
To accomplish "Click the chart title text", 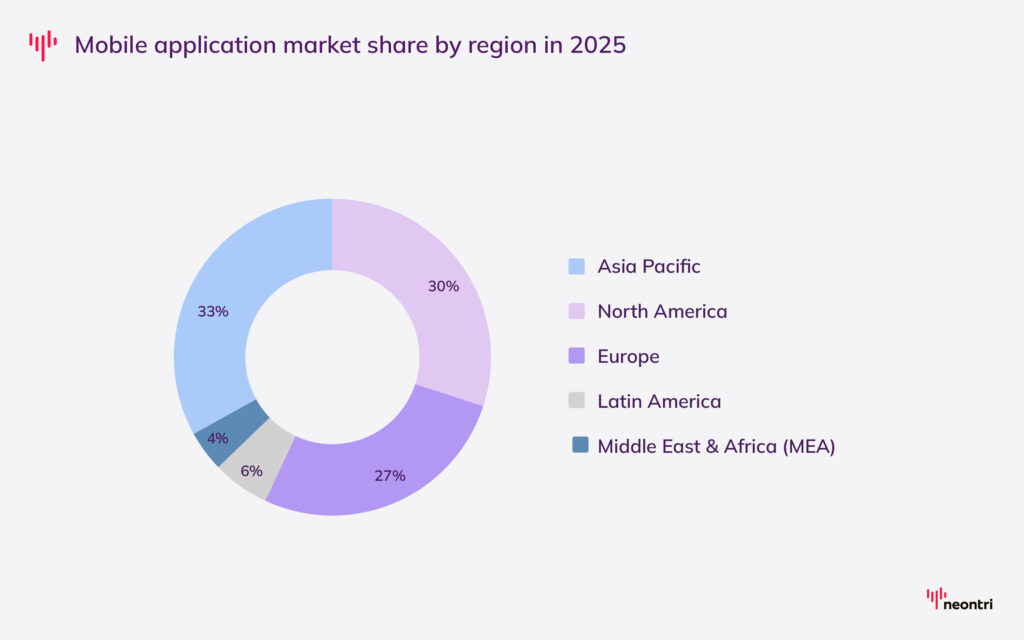I will pos(350,45).
